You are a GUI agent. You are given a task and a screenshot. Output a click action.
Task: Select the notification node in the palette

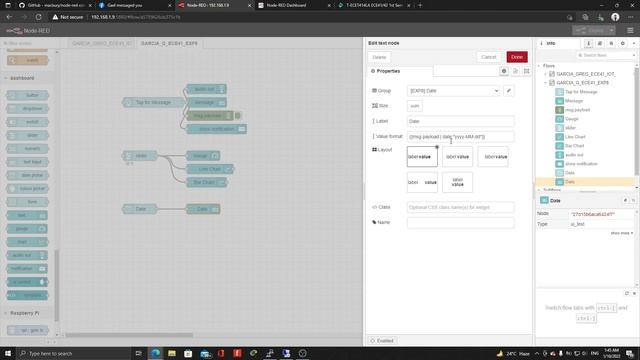[27, 269]
